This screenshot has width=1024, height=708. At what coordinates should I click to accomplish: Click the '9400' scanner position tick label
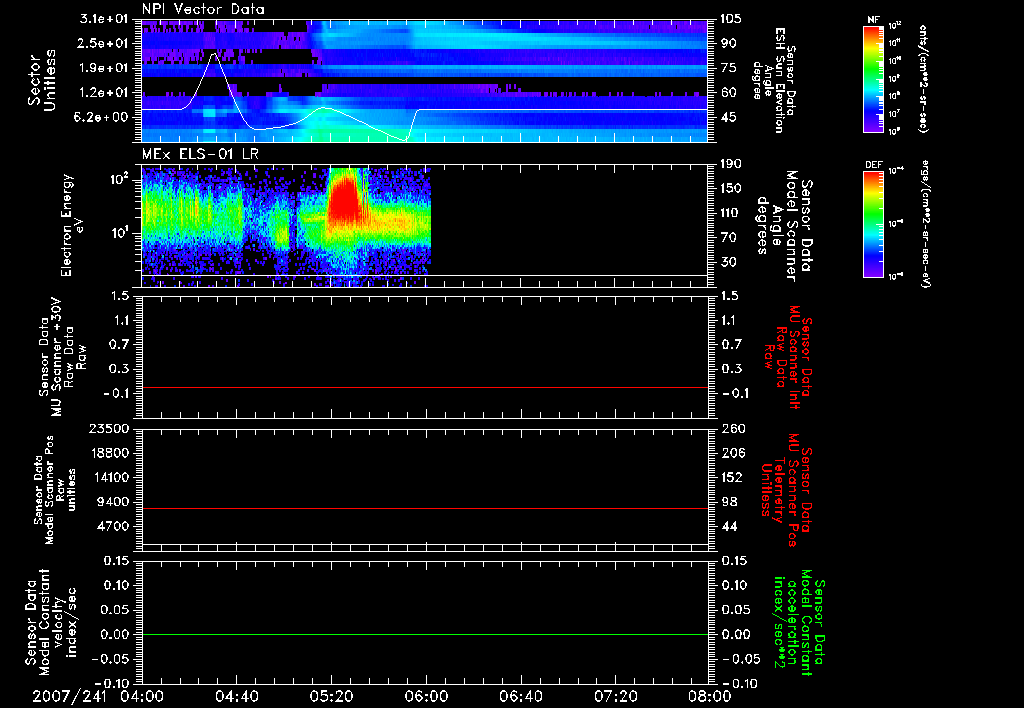113,502
